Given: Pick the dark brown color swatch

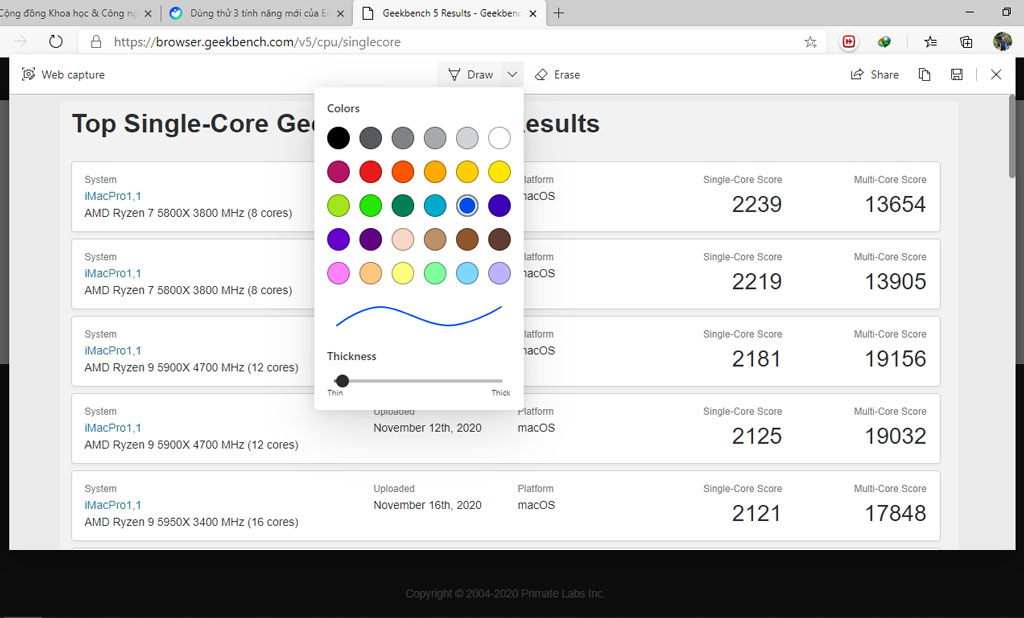Looking at the screenshot, I should click(x=500, y=239).
